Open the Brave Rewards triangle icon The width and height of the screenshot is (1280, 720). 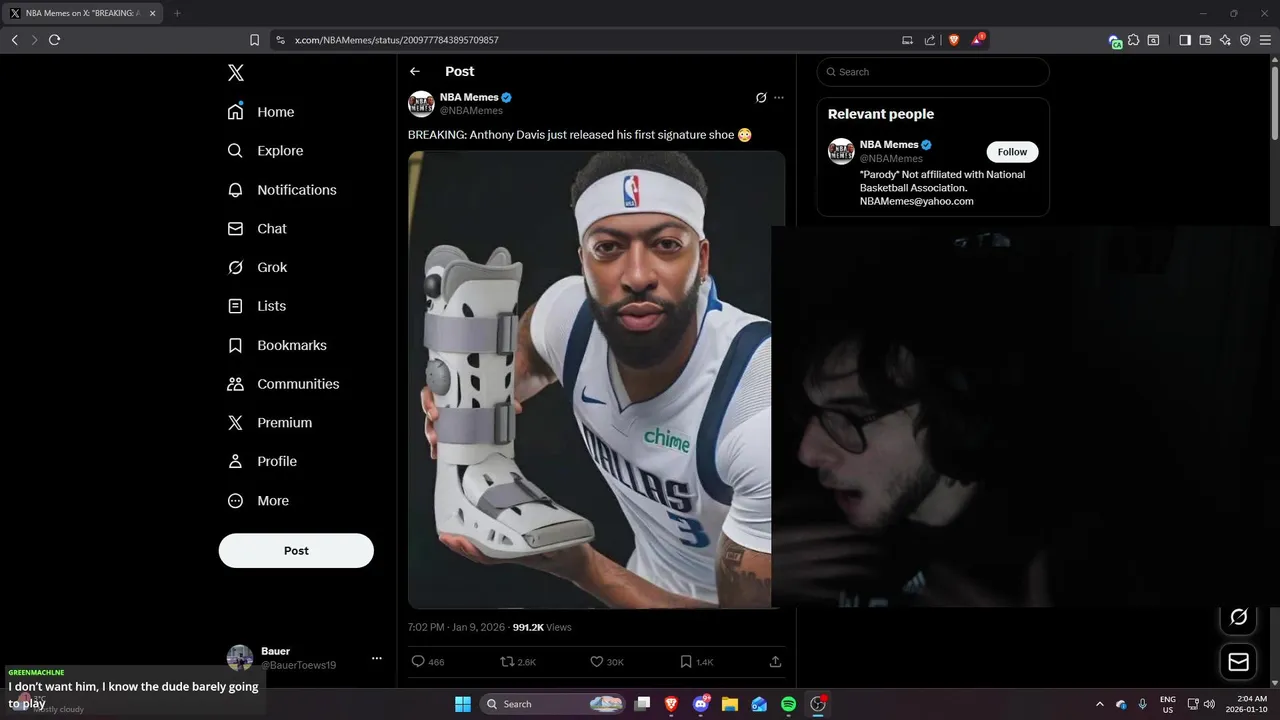point(977,40)
